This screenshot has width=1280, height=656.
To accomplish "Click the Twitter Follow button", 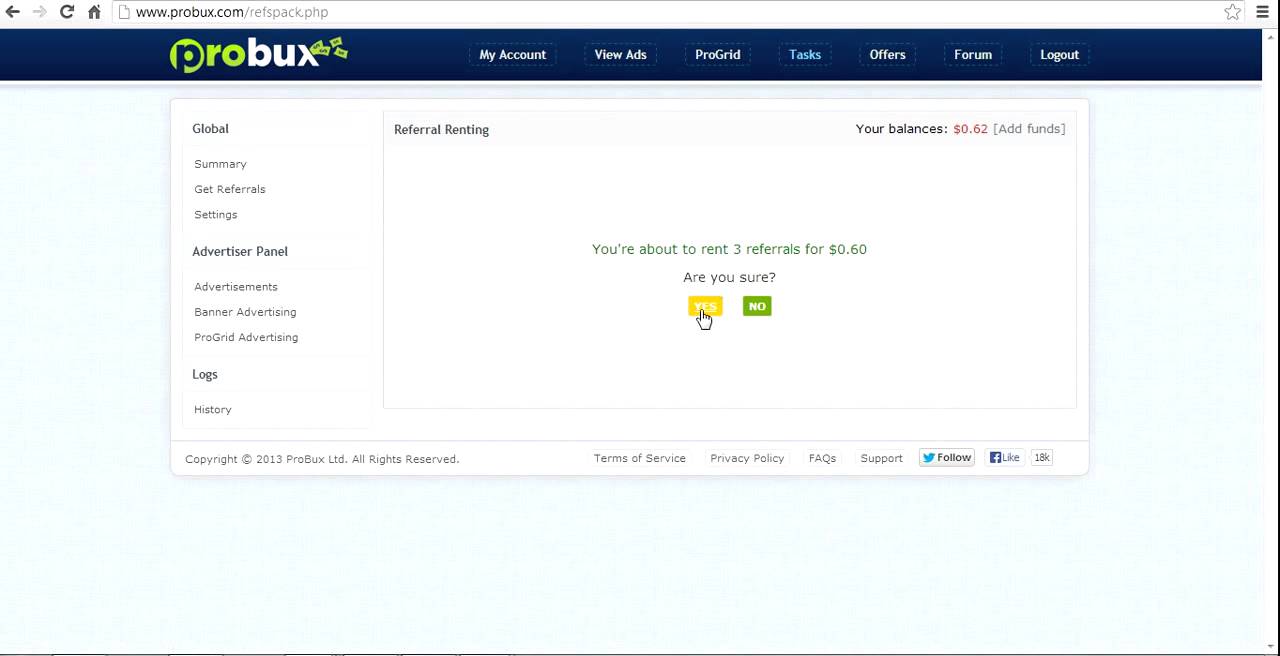I will (x=947, y=458).
